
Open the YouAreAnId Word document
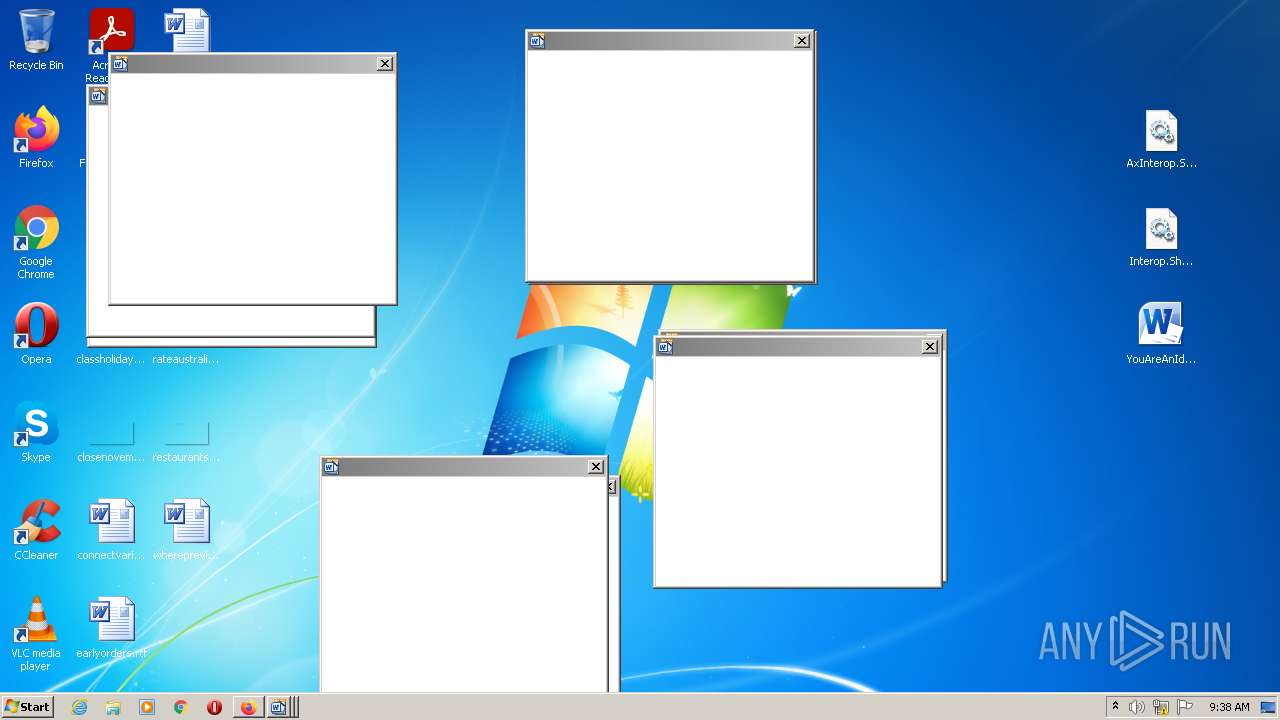tap(1161, 334)
